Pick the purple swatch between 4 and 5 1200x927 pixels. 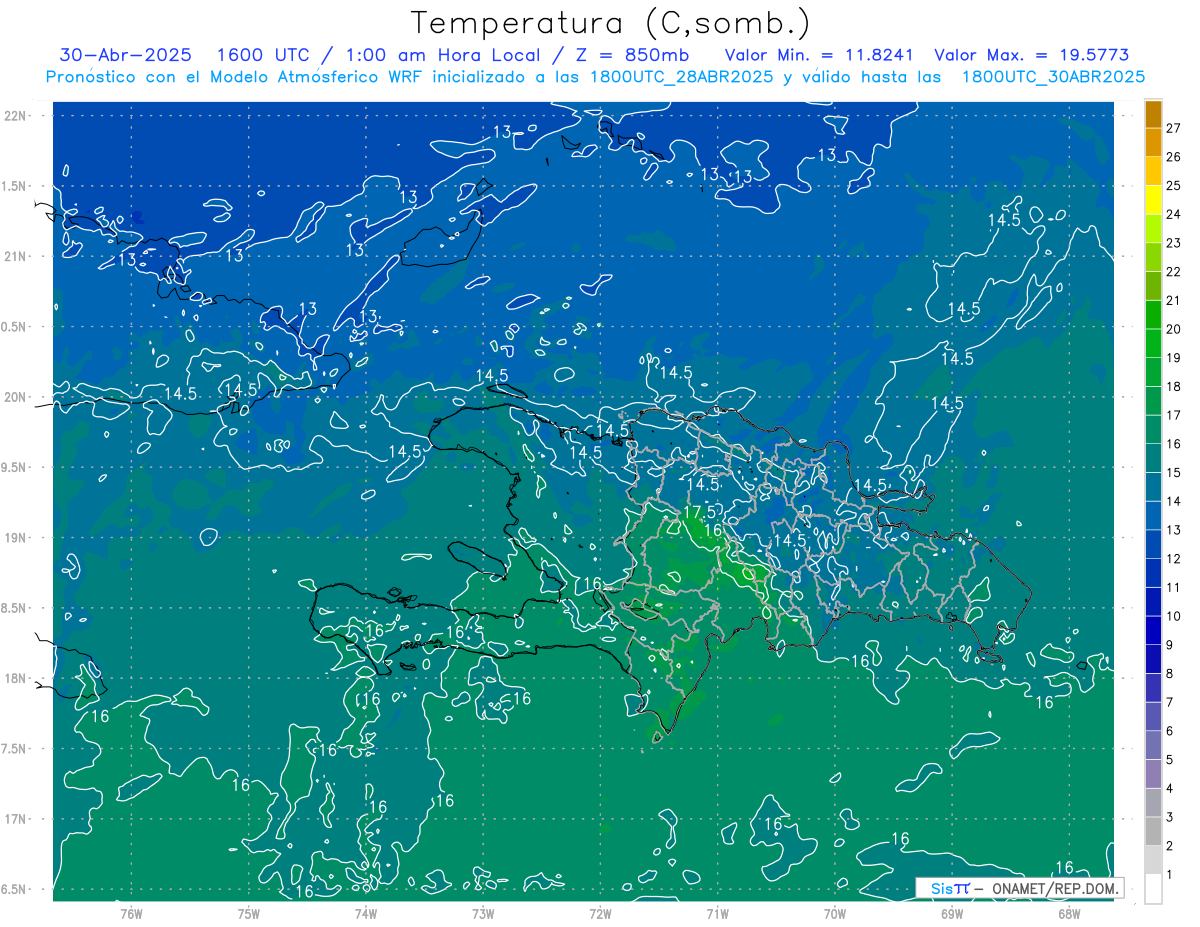(x=1153, y=774)
